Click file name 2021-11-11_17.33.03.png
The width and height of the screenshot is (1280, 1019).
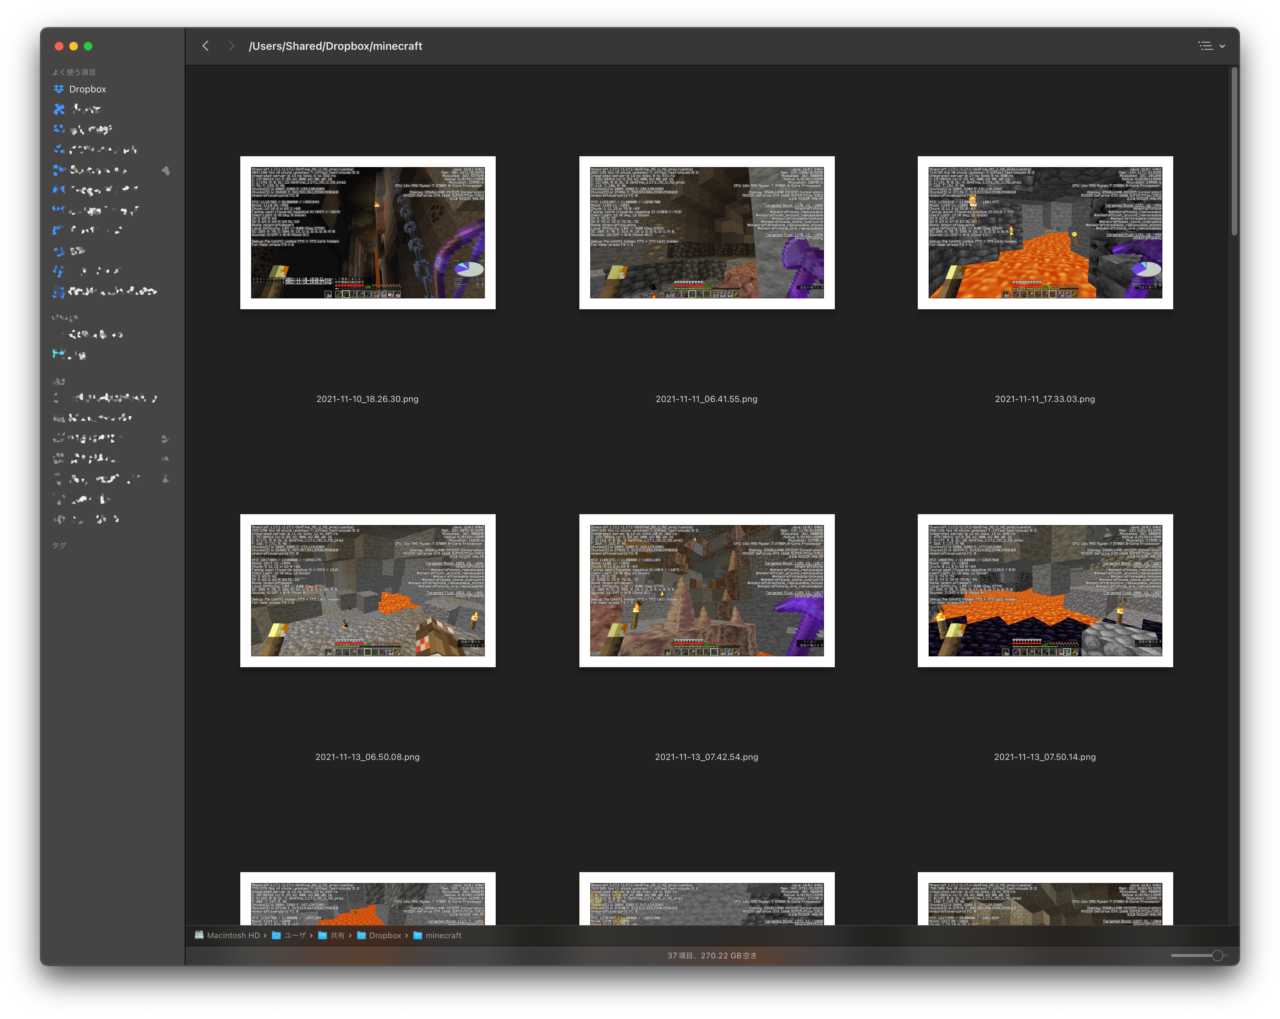tap(1045, 399)
